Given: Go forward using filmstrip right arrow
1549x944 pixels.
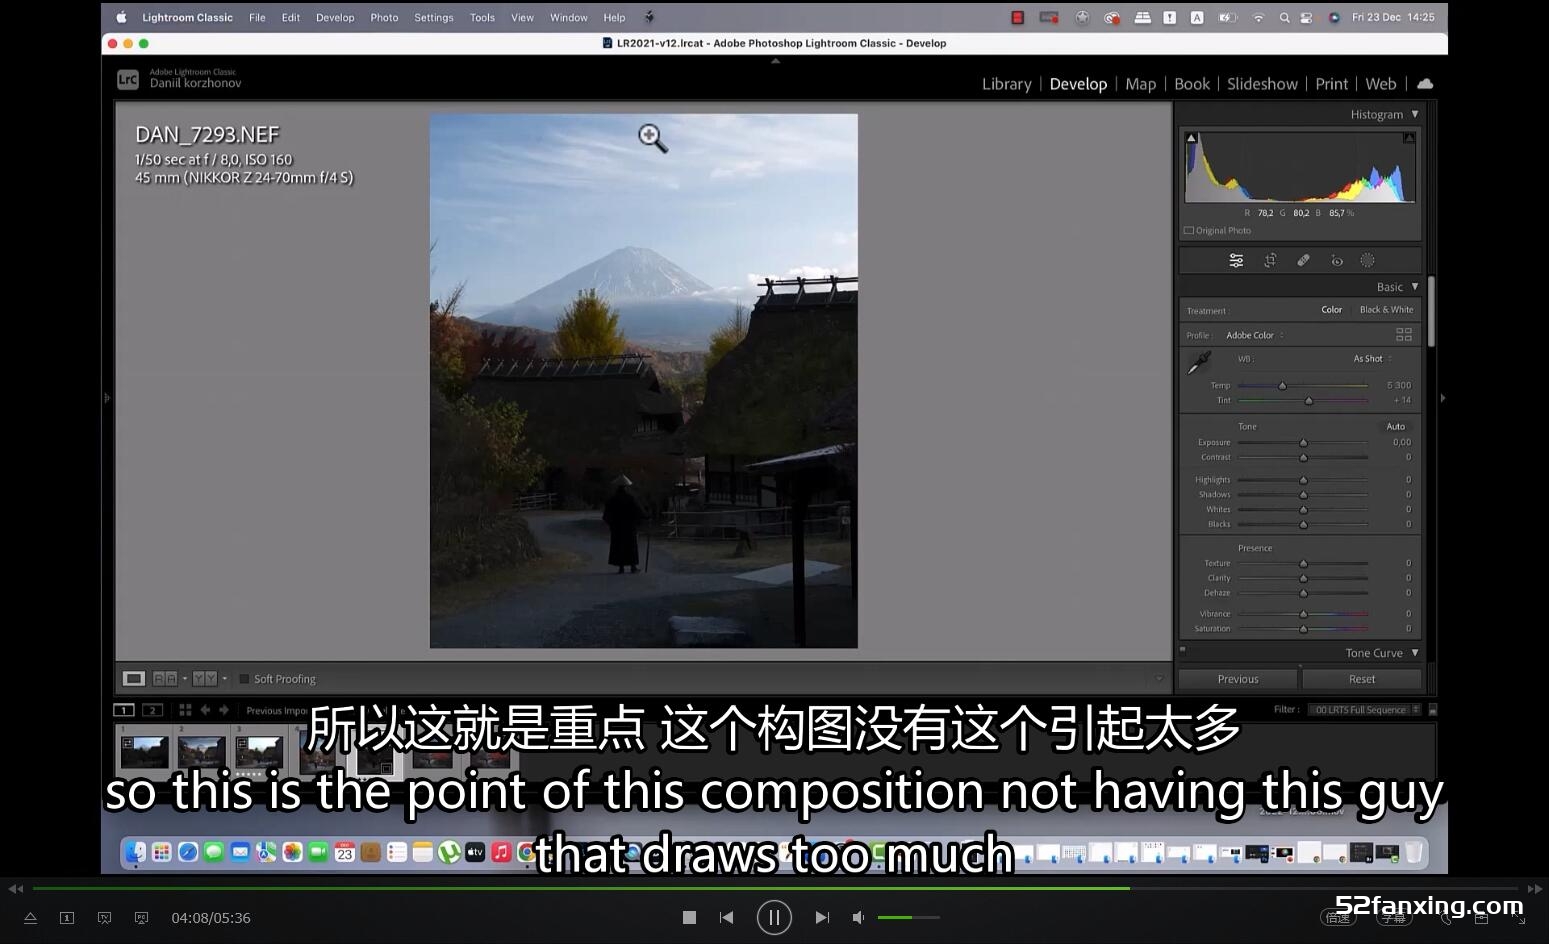Looking at the screenshot, I should [224, 710].
